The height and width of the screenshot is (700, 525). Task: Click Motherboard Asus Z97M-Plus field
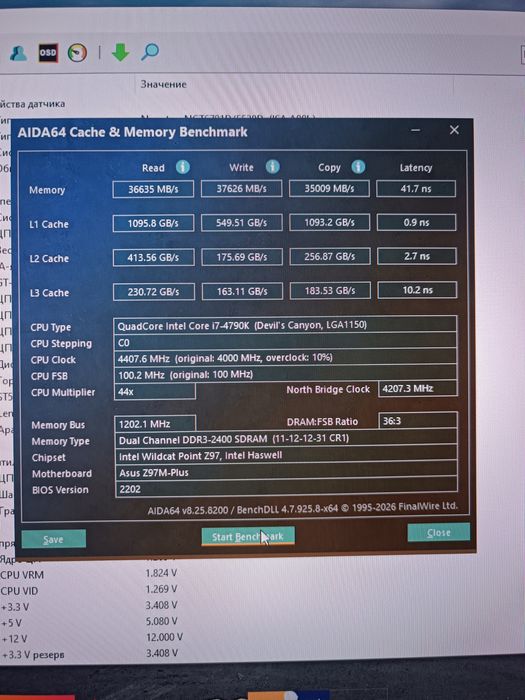pyautogui.click(x=286, y=472)
